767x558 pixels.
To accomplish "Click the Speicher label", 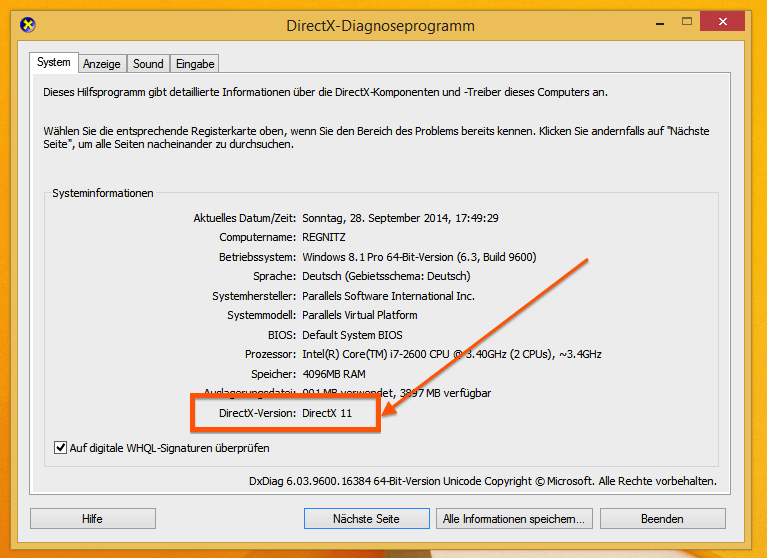I will [273, 374].
